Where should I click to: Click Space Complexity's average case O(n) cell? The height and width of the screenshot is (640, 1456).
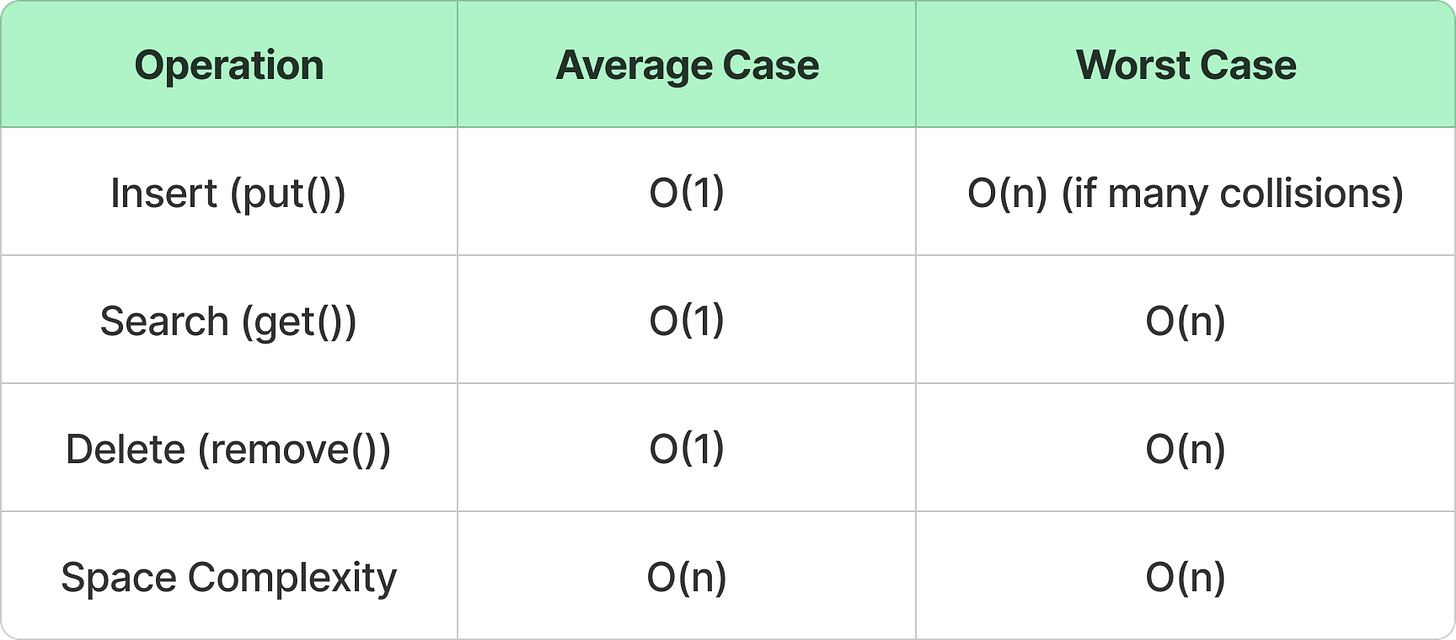click(x=687, y=577)
